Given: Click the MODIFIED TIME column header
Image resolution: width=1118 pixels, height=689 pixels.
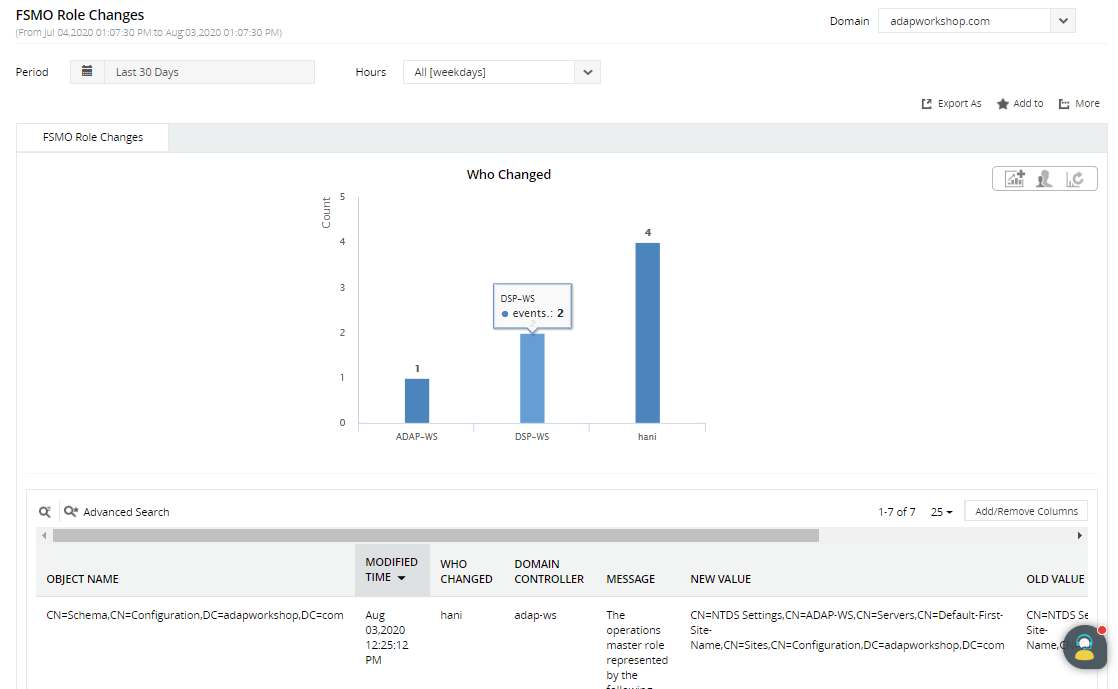Looking at the screenshot, I should point(391,570).
